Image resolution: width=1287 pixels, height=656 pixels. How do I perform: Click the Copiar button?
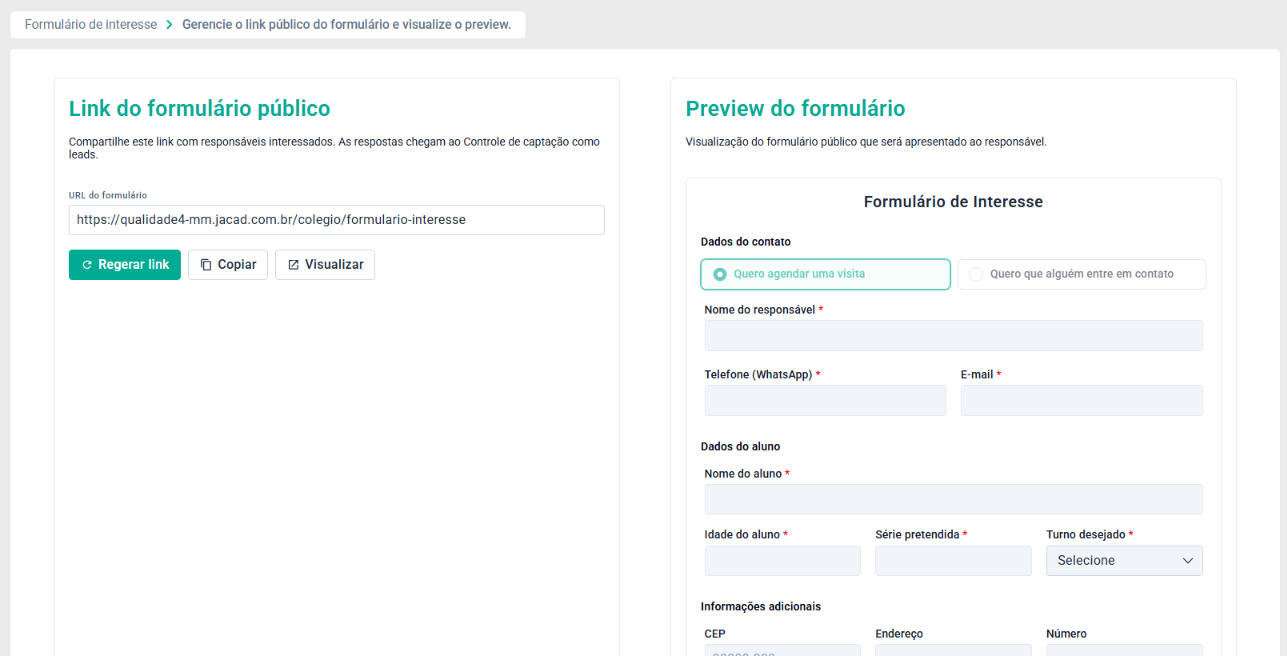coord(228,265)
